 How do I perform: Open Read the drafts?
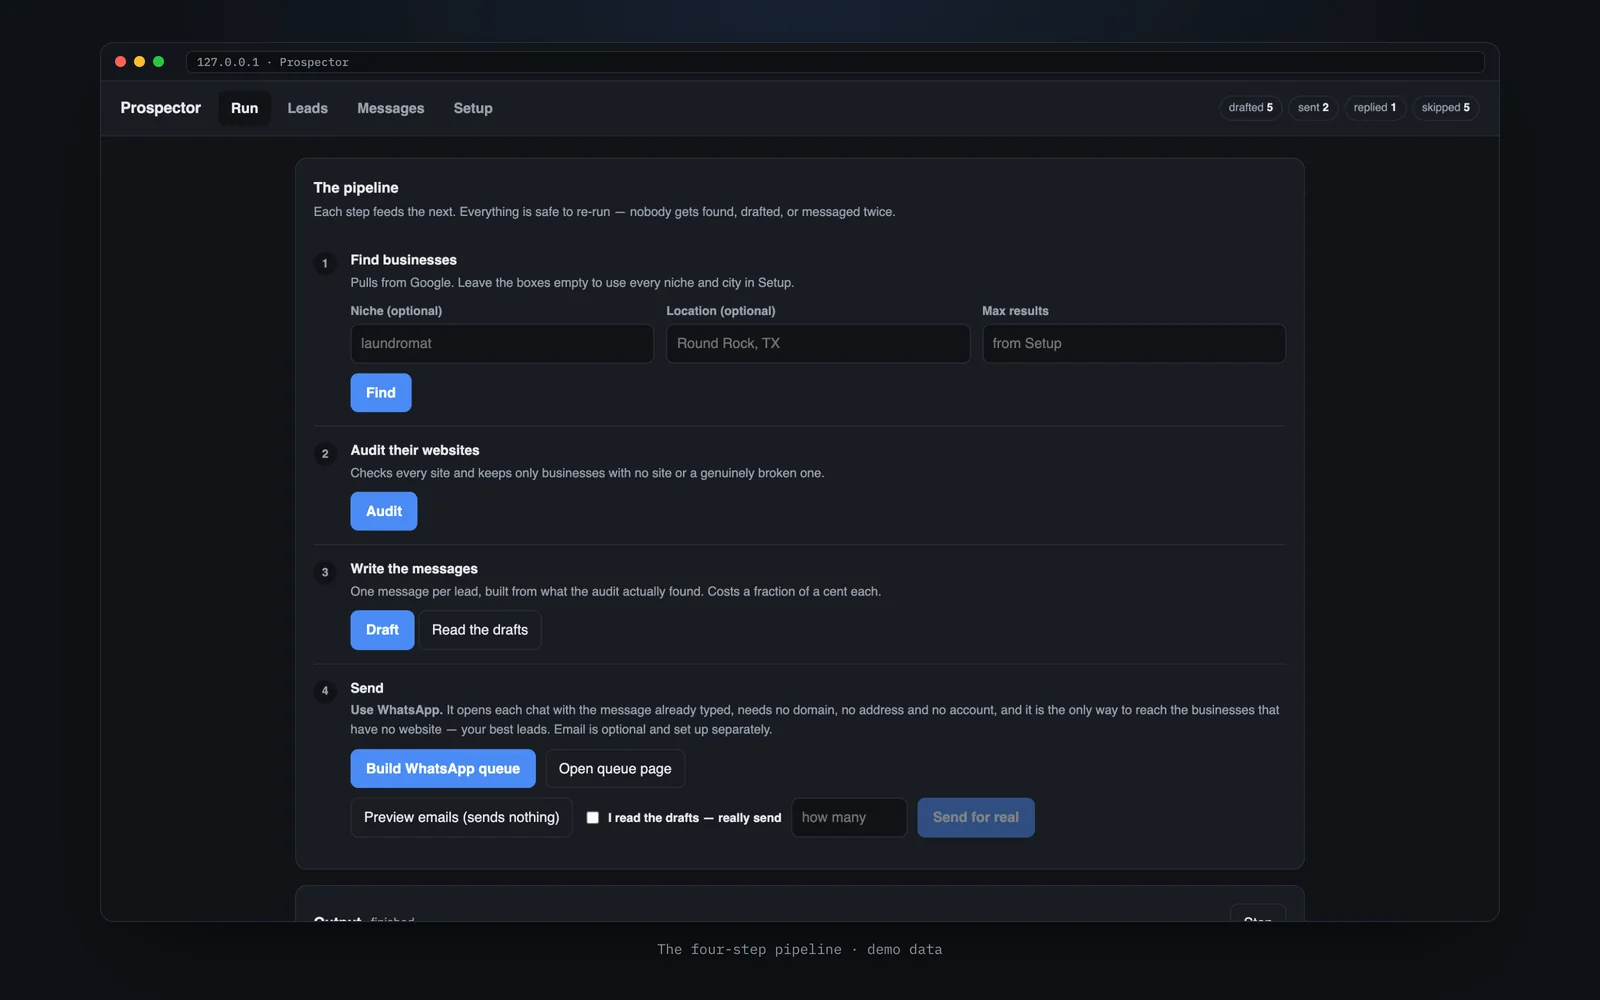click(x=480, y=630)
